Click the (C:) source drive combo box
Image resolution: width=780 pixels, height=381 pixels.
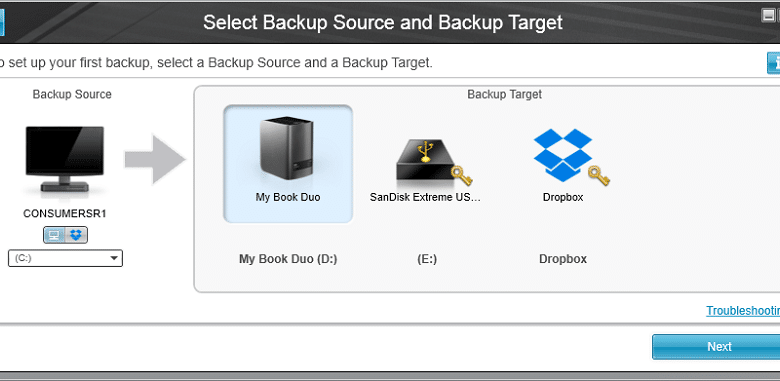pyautogui.click(x=65, y=258)
